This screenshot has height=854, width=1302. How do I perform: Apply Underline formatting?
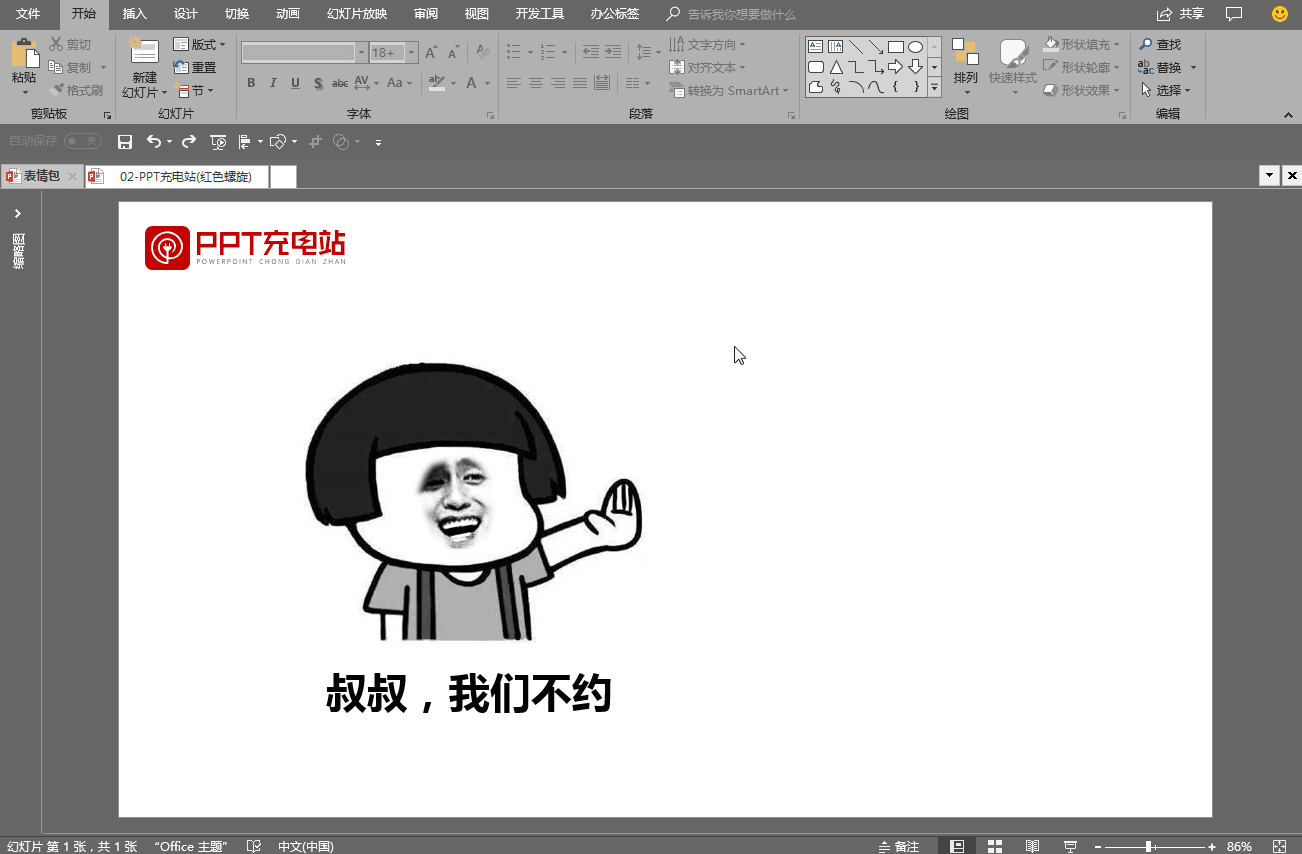coord(295,83)
